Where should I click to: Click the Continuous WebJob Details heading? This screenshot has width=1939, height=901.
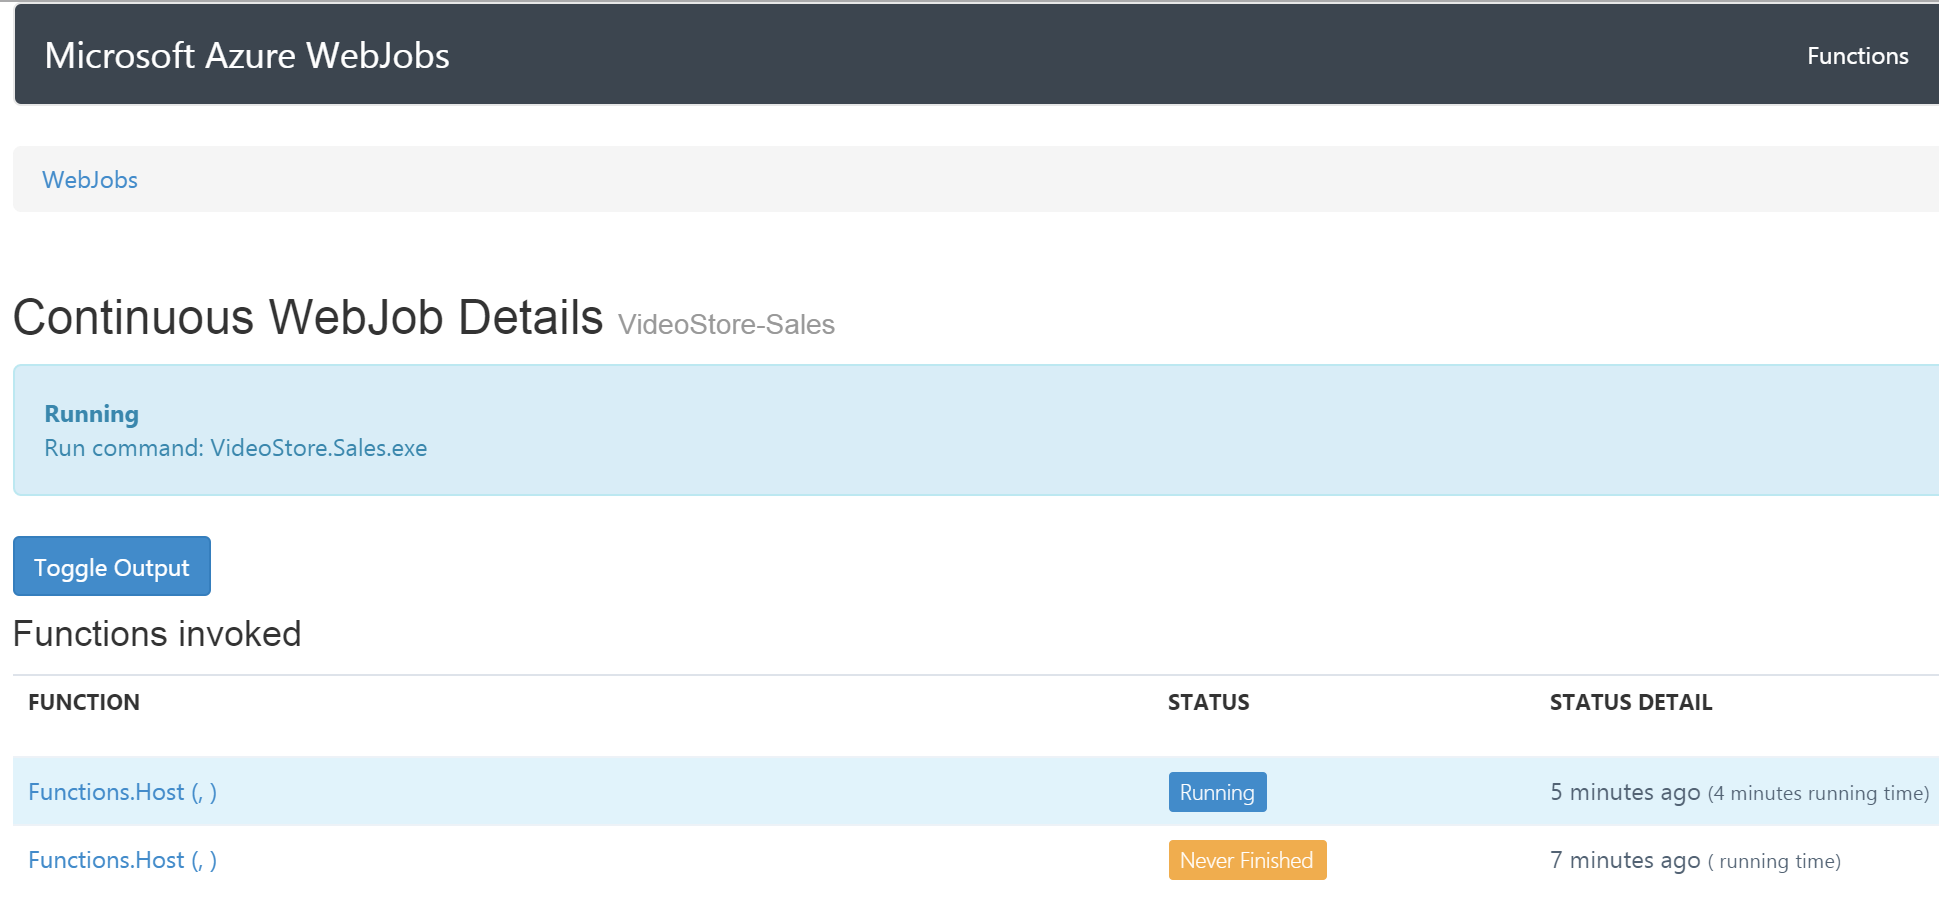point(308,317)
